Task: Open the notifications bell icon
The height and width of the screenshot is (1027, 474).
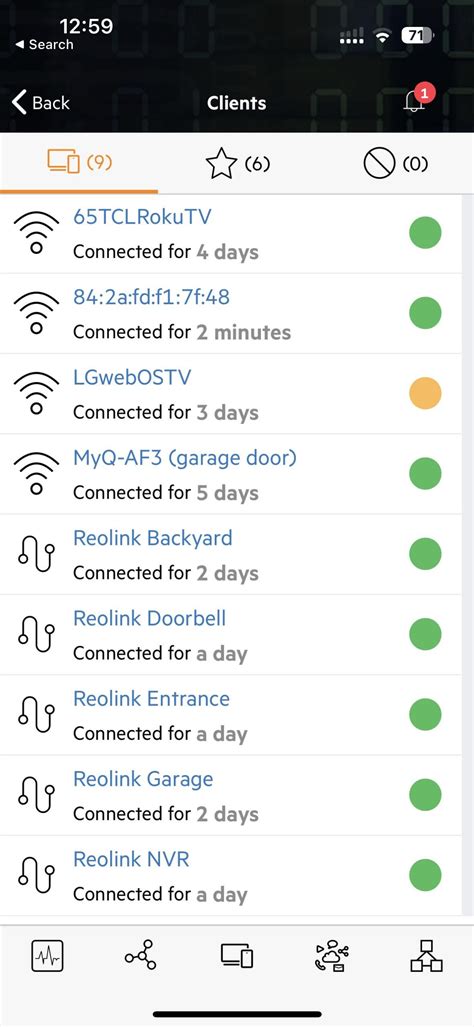Action: pos(416,100)
